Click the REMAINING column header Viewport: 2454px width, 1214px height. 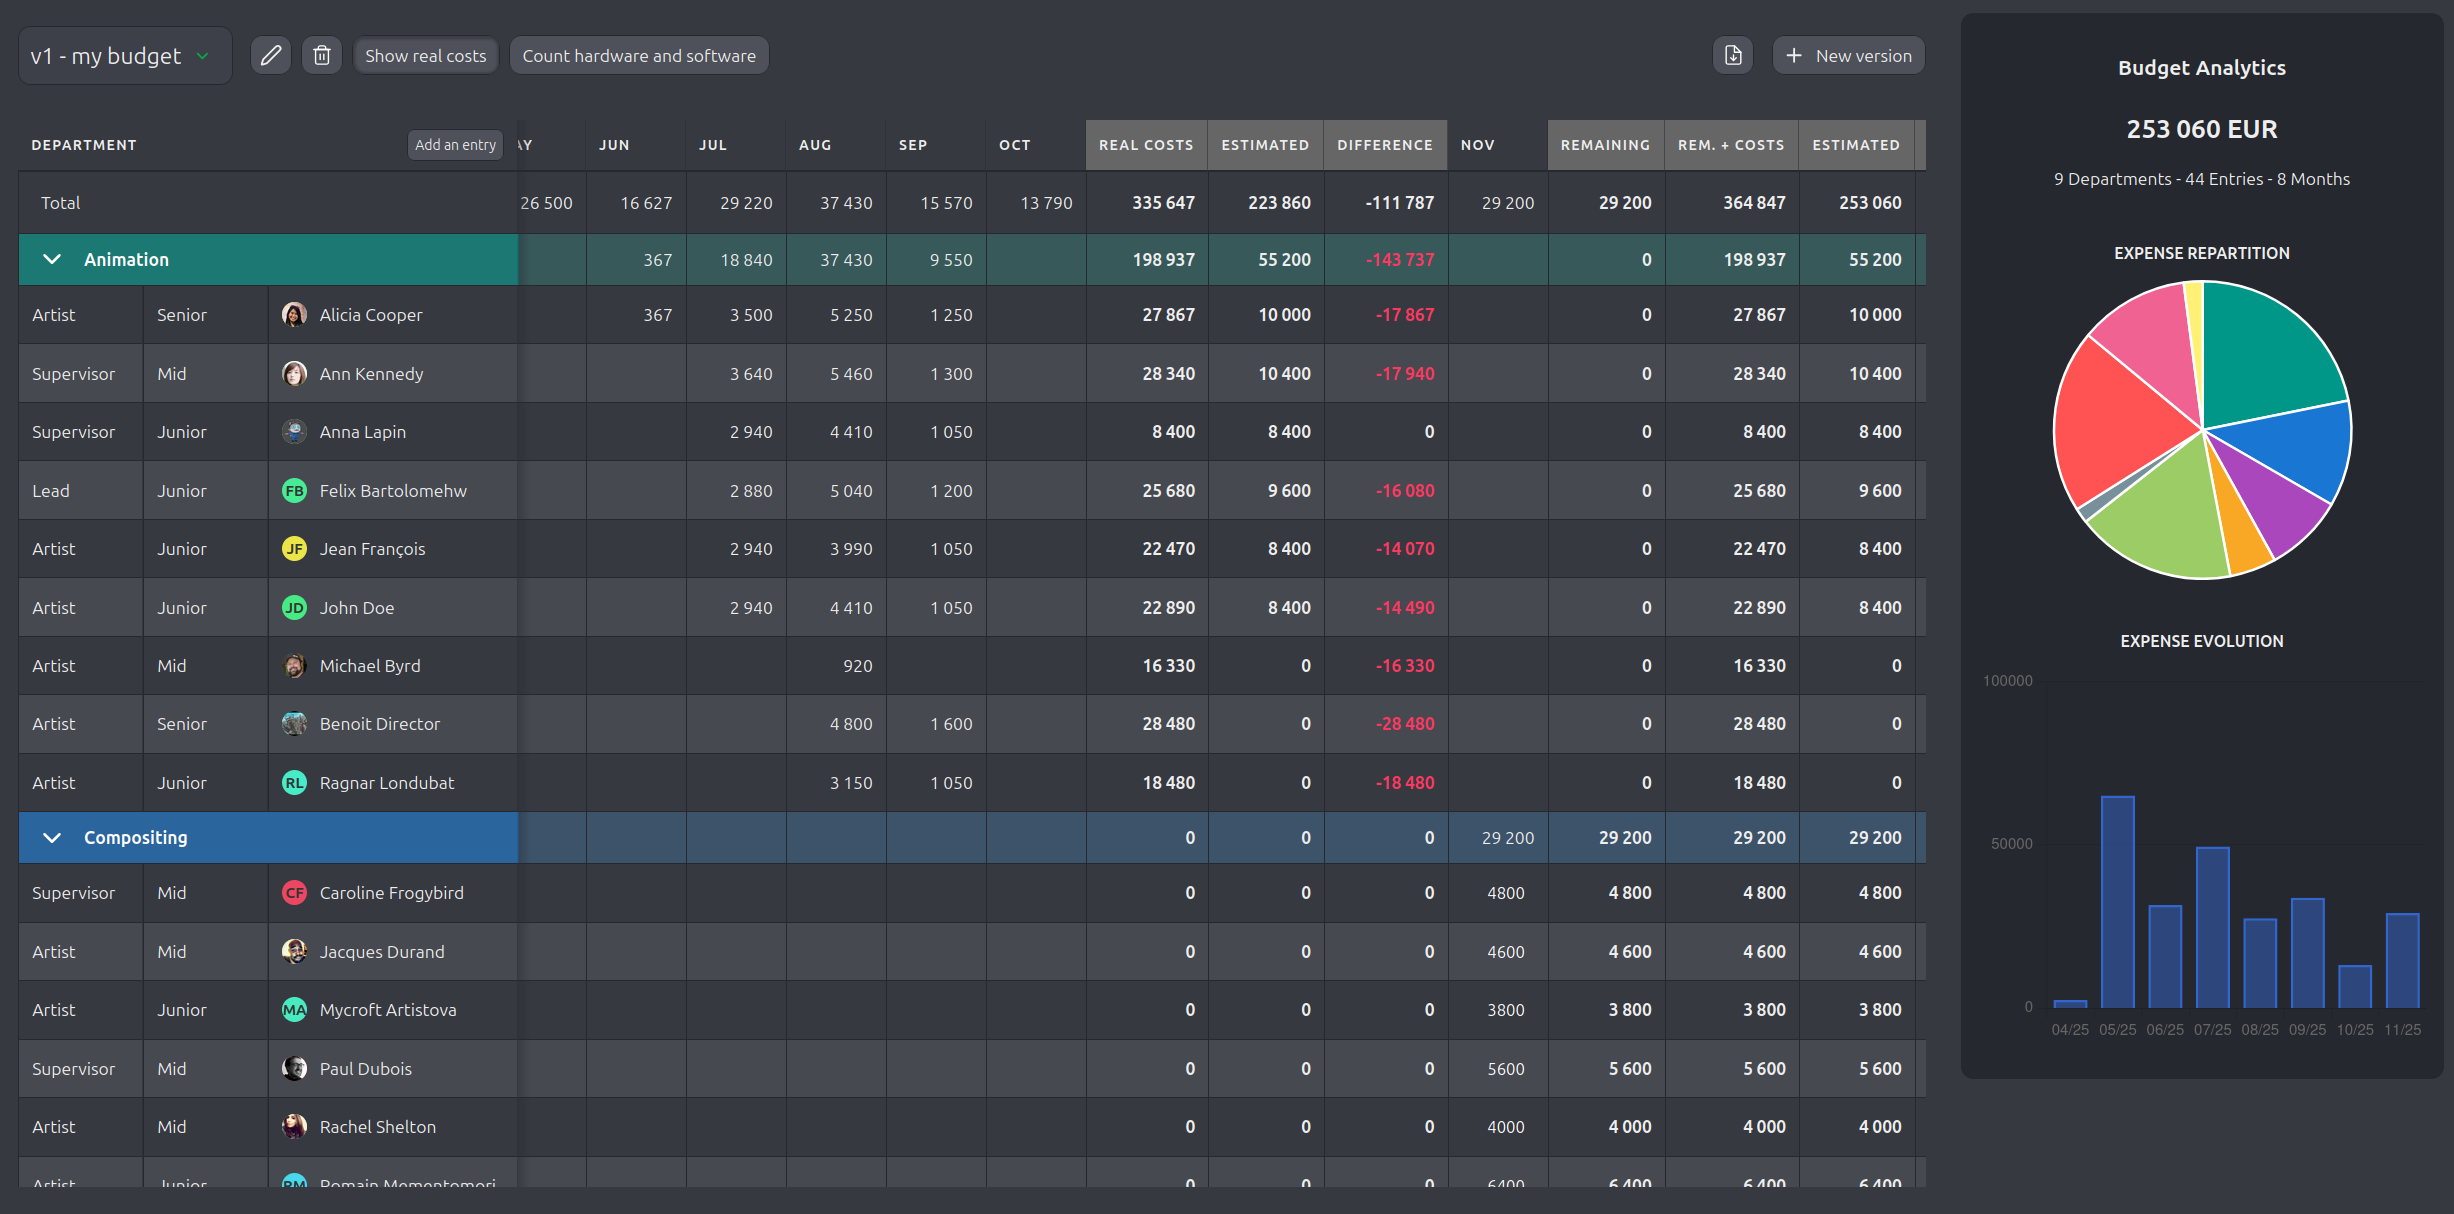[1605, 145]
